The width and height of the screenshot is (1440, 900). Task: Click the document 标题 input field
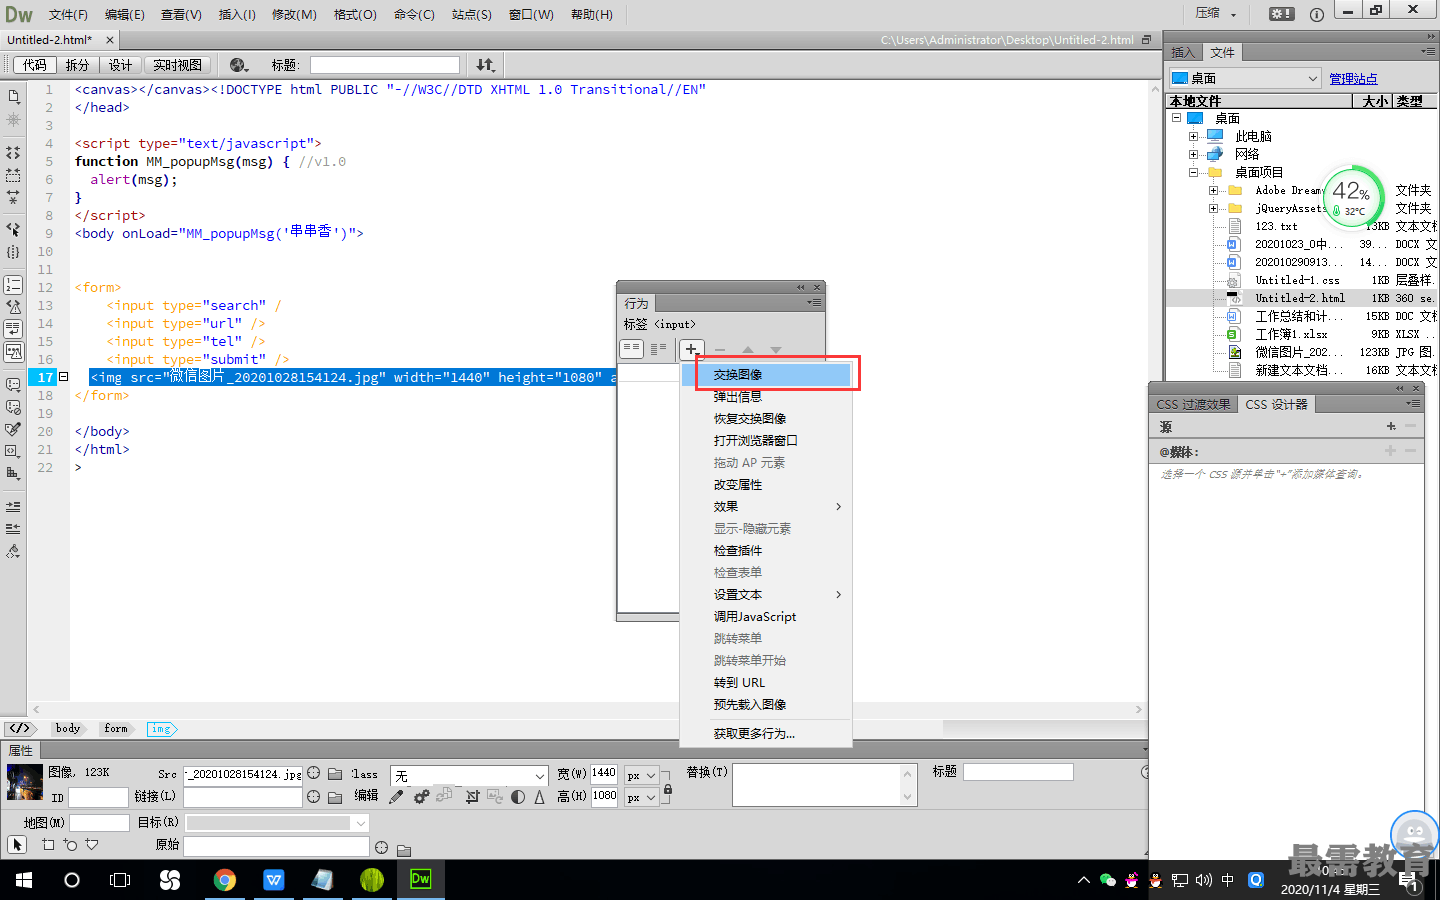(x=385, y=65)
